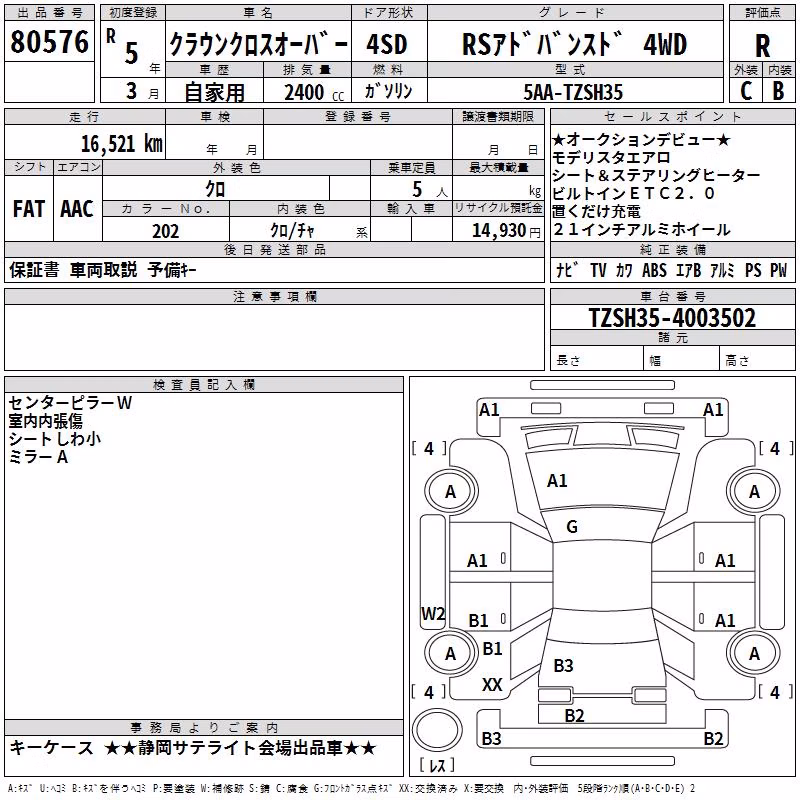This screenshot has width=800, height=800.
Task: Click inspector note ミラーA
Action: click(x=38, y=457)
